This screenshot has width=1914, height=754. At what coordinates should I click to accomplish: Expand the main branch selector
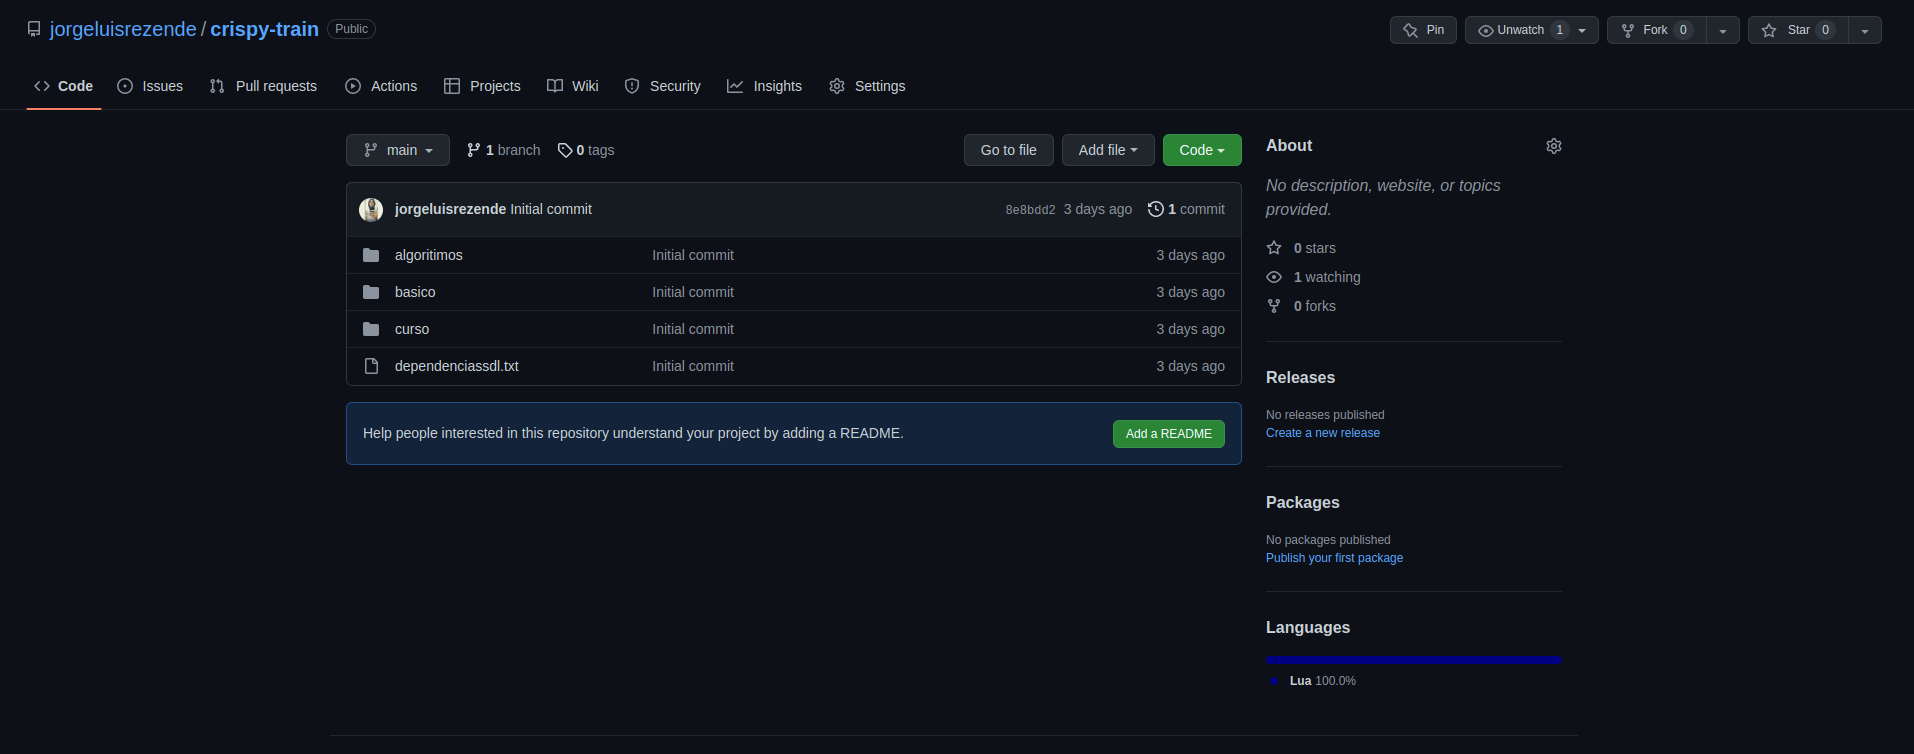(x=398, y=150)
